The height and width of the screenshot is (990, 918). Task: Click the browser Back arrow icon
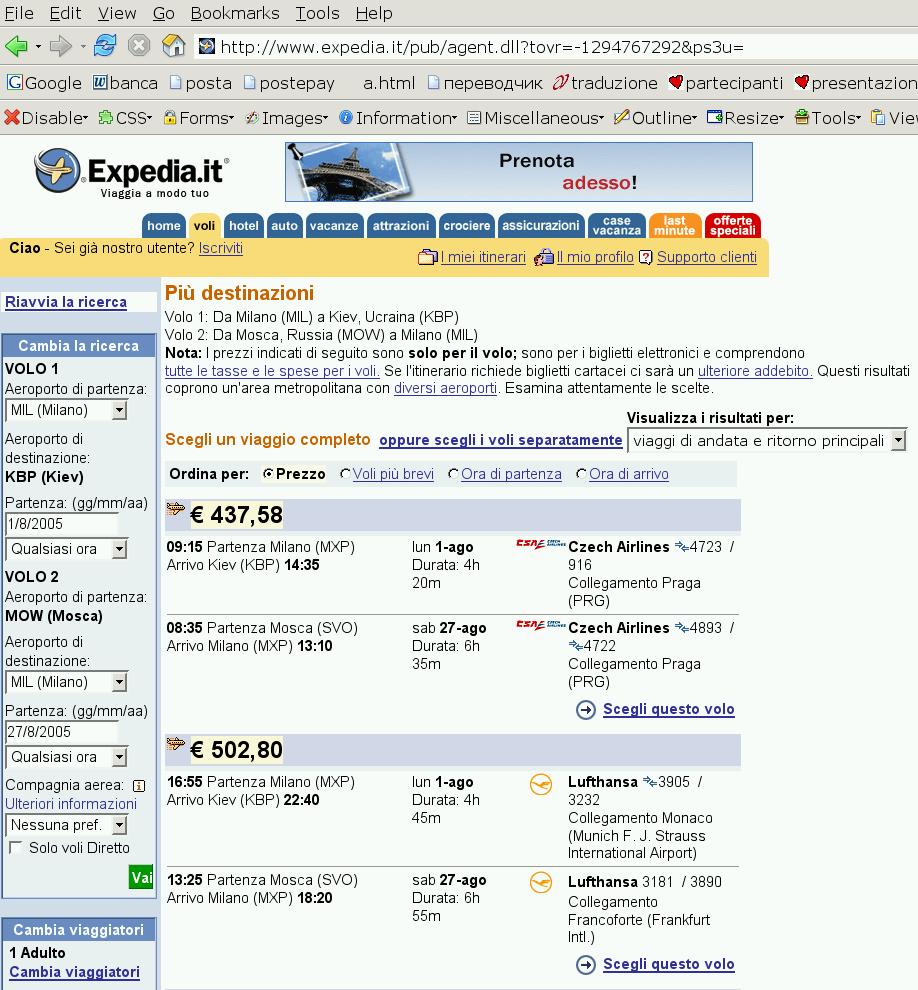click(x=16, y=46)
